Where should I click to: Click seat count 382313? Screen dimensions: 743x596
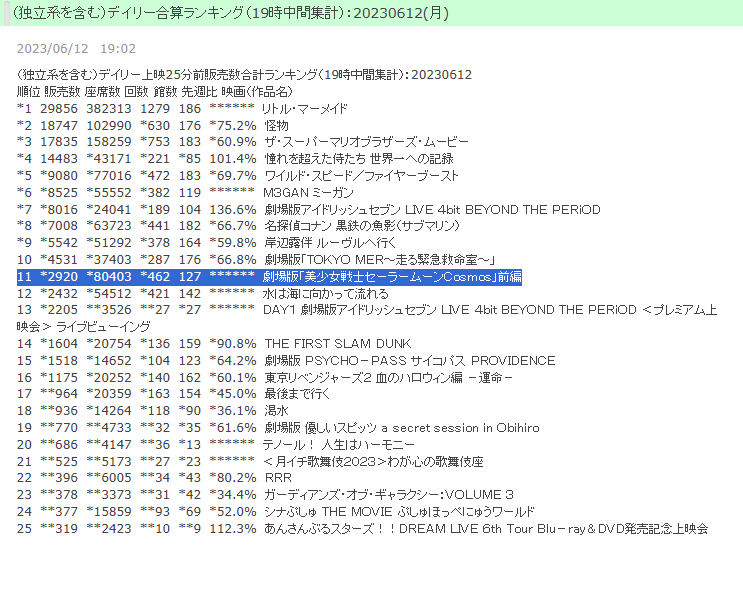109,108
